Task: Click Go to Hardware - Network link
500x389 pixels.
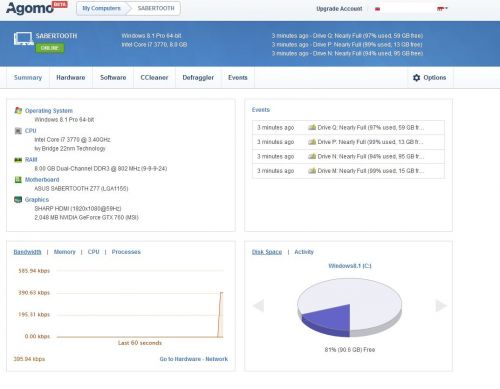Action: point(194,359)
